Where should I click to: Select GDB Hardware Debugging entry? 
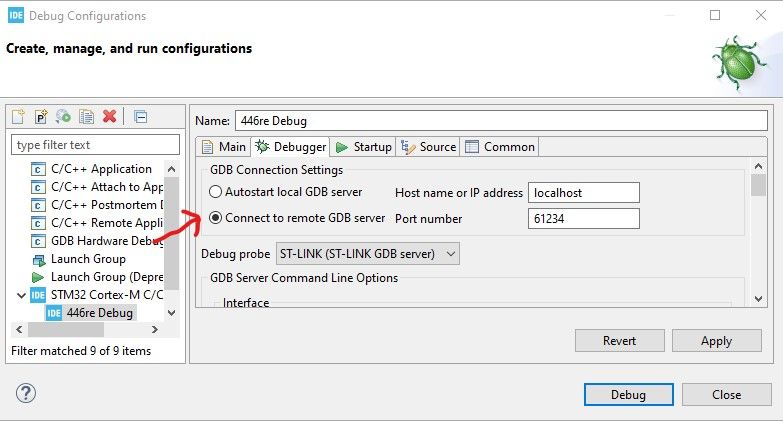97,241
